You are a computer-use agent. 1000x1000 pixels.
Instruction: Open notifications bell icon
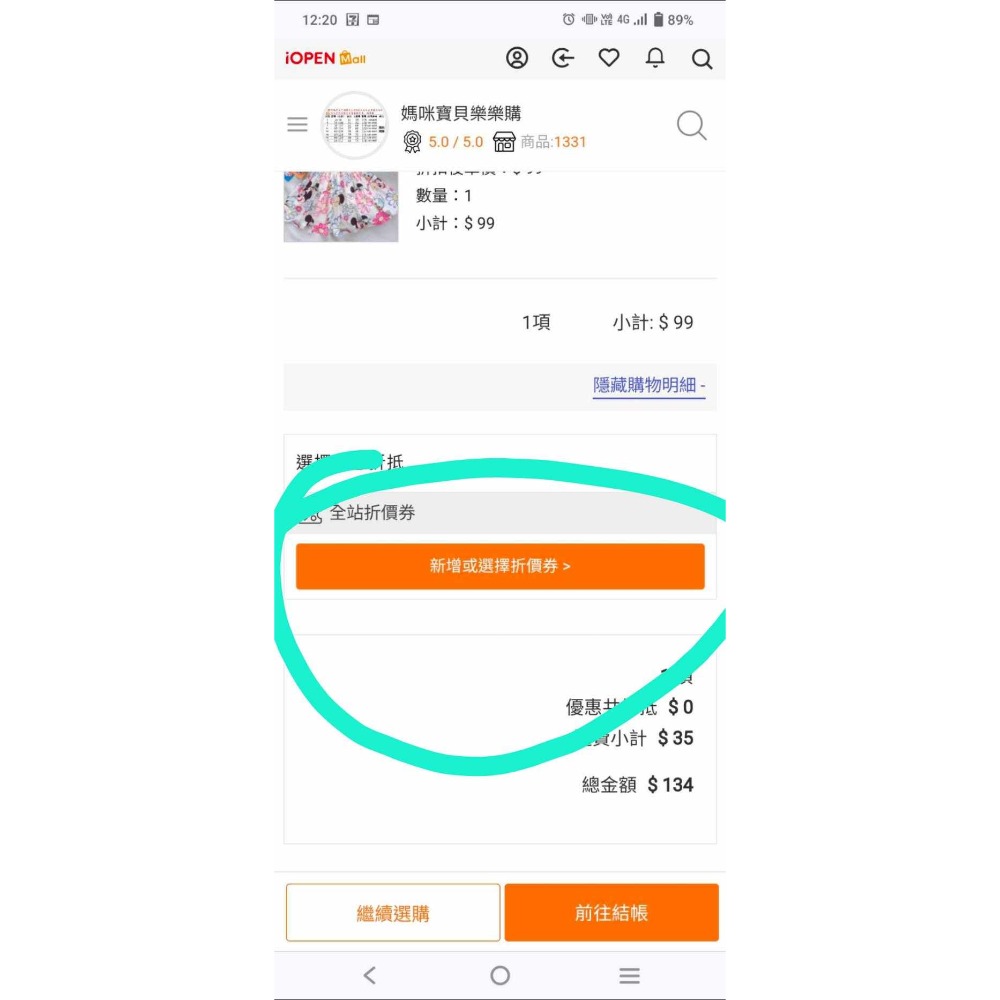click(655, 58)
